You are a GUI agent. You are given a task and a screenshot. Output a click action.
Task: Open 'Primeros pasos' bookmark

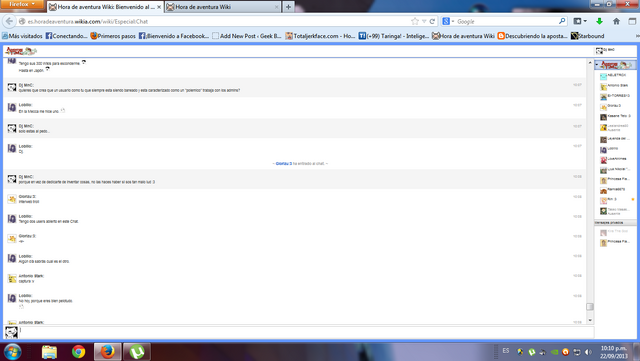[x=113, y=36]
